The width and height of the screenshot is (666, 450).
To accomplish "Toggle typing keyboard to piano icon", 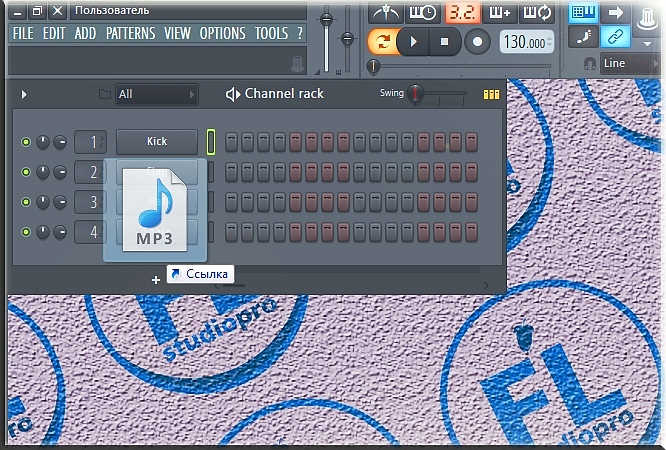I will coord(585,13).
